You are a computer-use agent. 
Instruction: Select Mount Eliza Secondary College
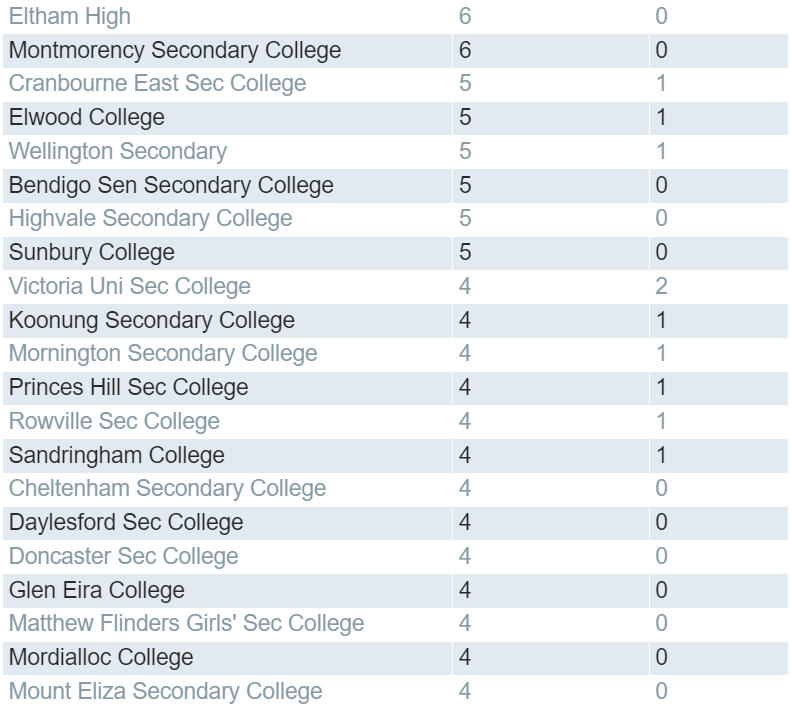coord(165,691)
